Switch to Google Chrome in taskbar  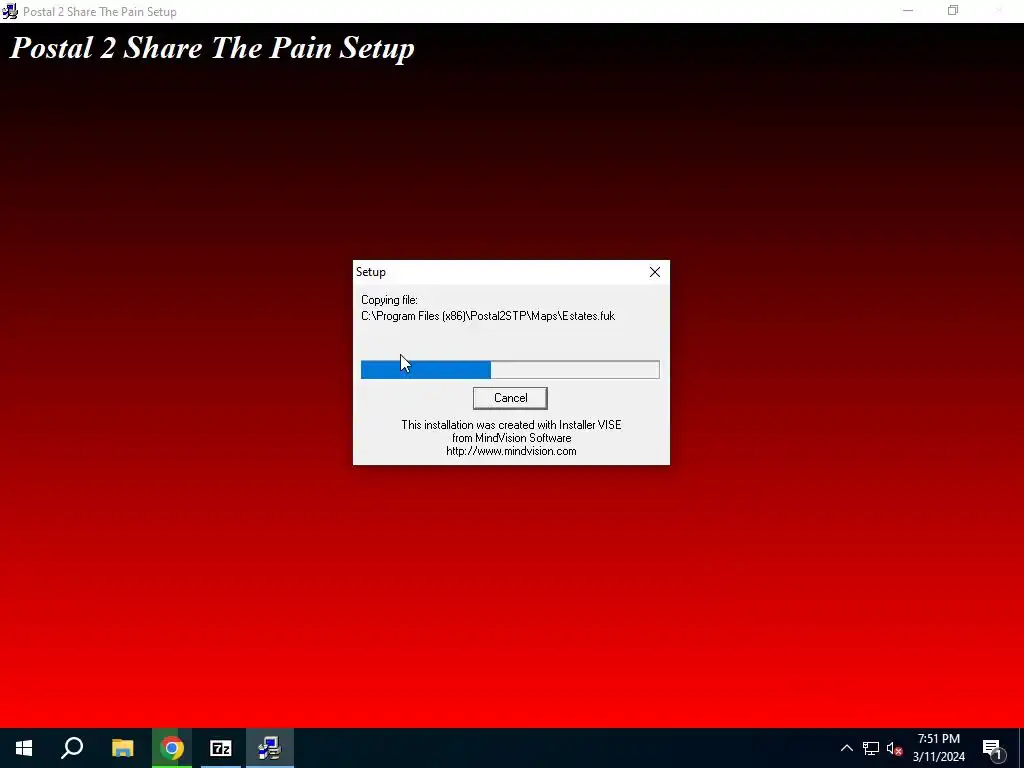(172, 748)
